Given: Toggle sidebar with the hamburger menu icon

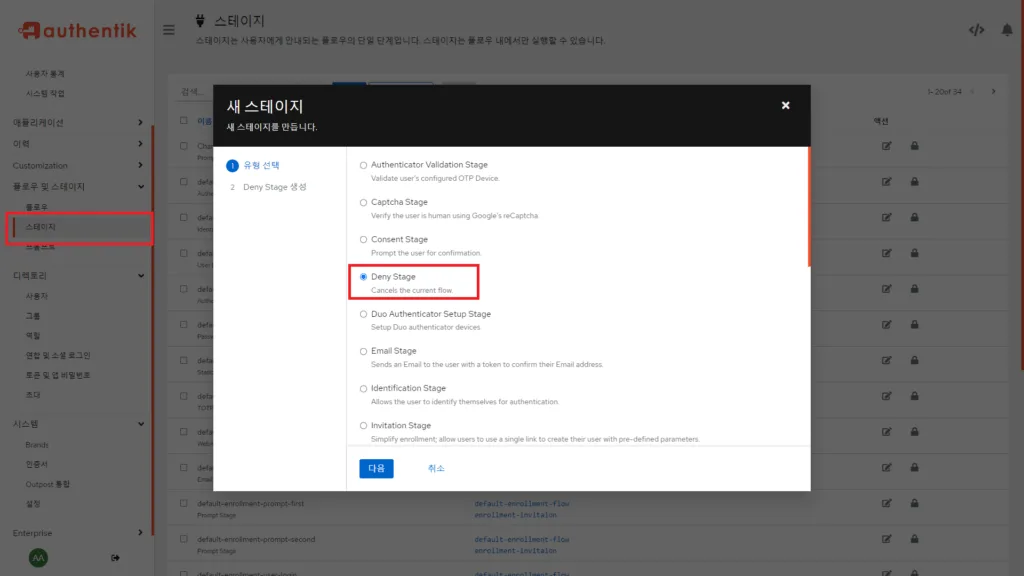Looking at the screenshot, I should [x=169, y=29].
